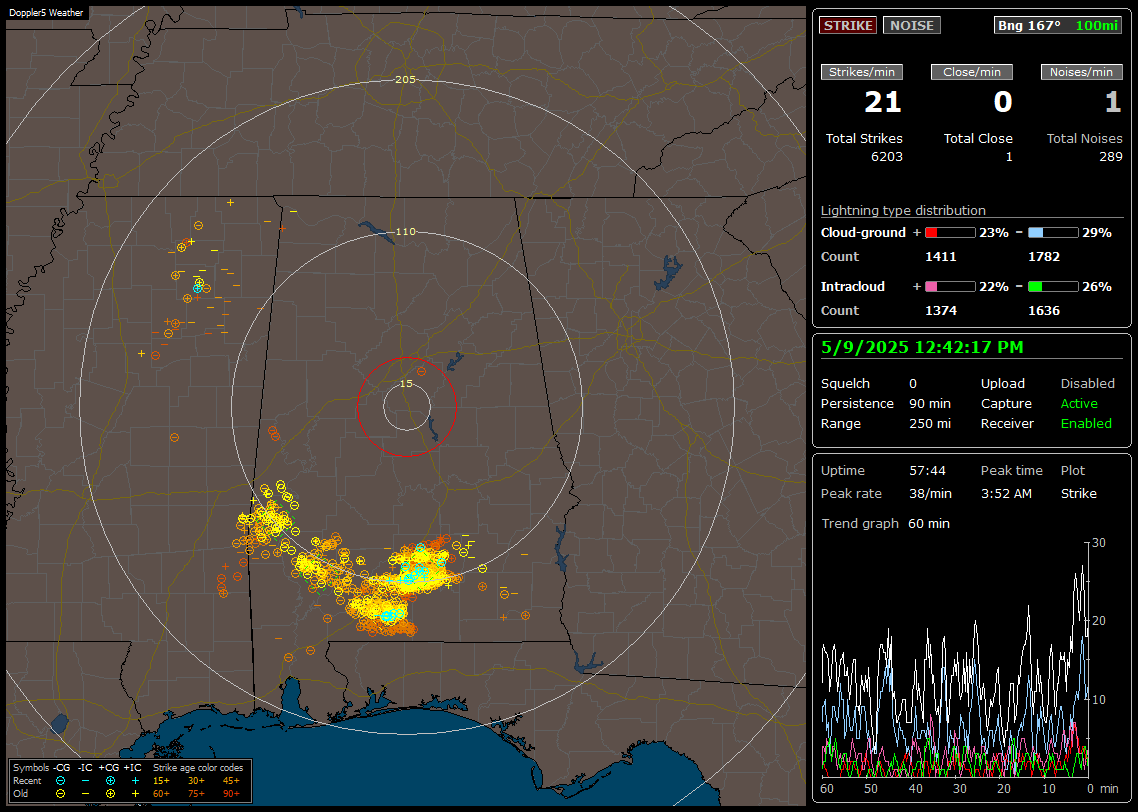Click the Upload status Disabled

[x=1087, y=384]
